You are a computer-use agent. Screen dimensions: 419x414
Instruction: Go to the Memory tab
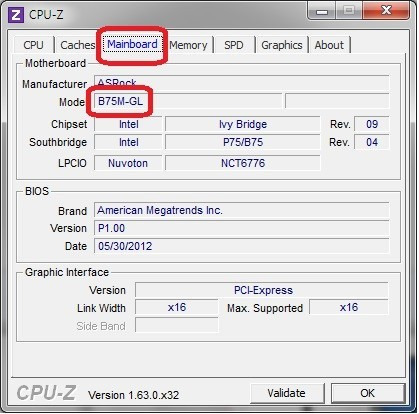click(x=188, y=45)
